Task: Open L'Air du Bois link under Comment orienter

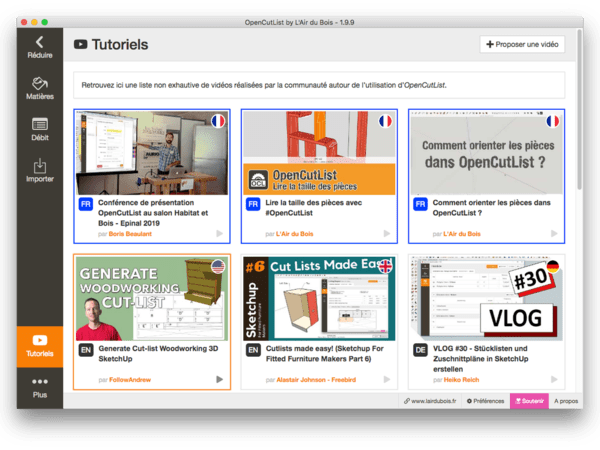Action: pos(462,234)
